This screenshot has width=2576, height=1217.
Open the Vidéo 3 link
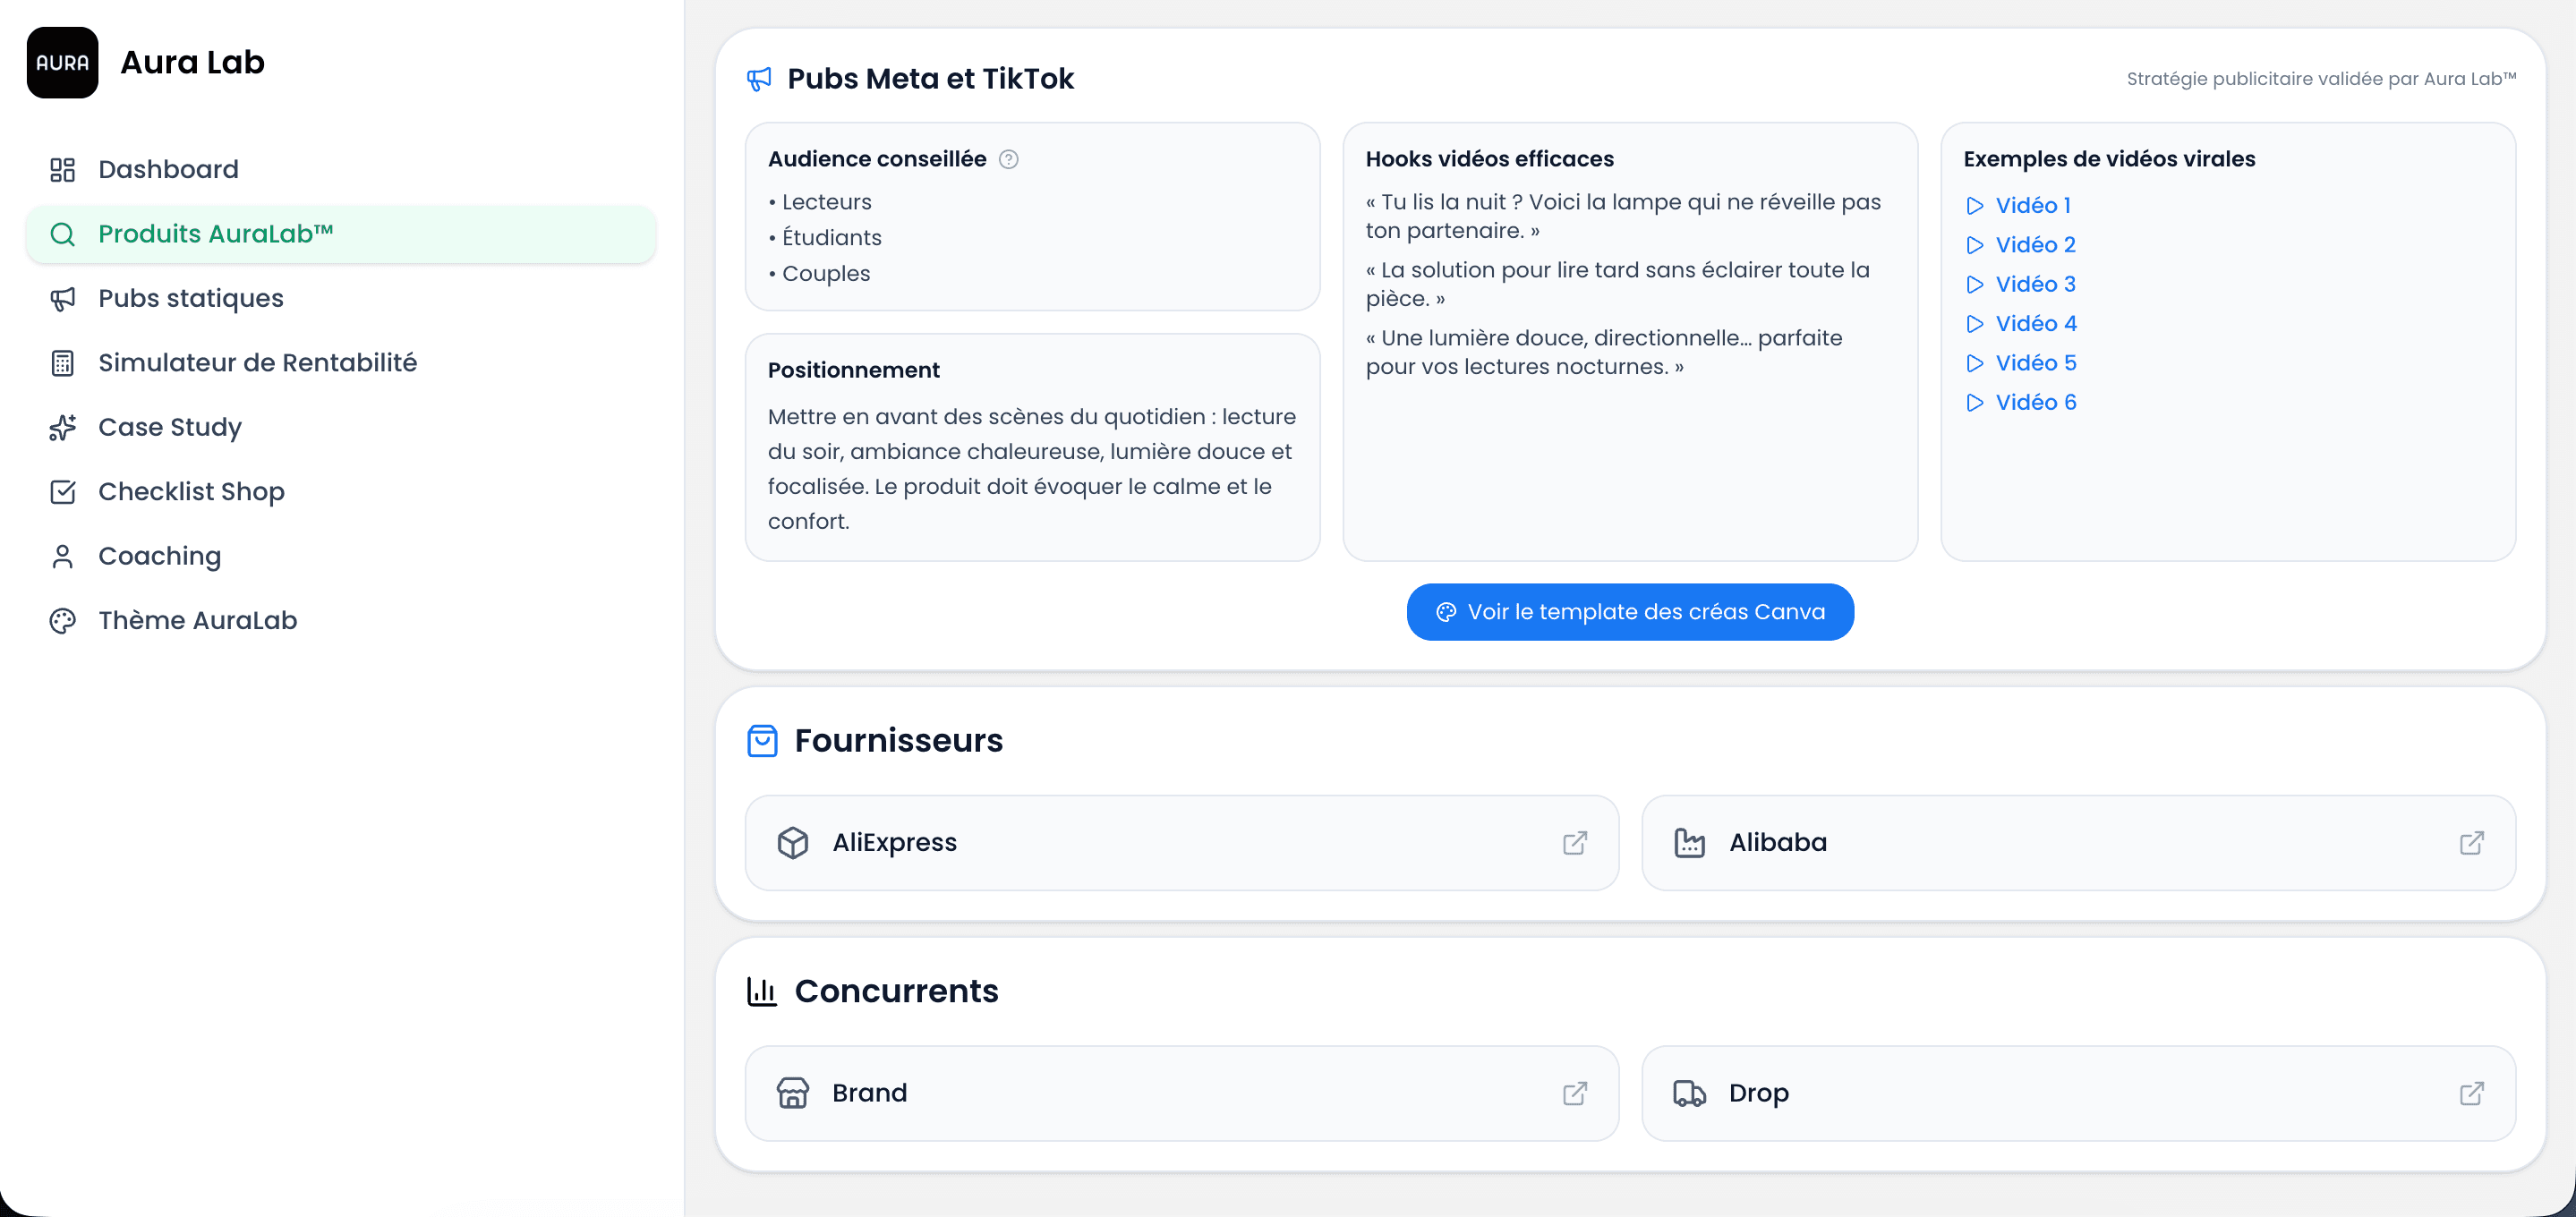click(x=2034, y=284)
